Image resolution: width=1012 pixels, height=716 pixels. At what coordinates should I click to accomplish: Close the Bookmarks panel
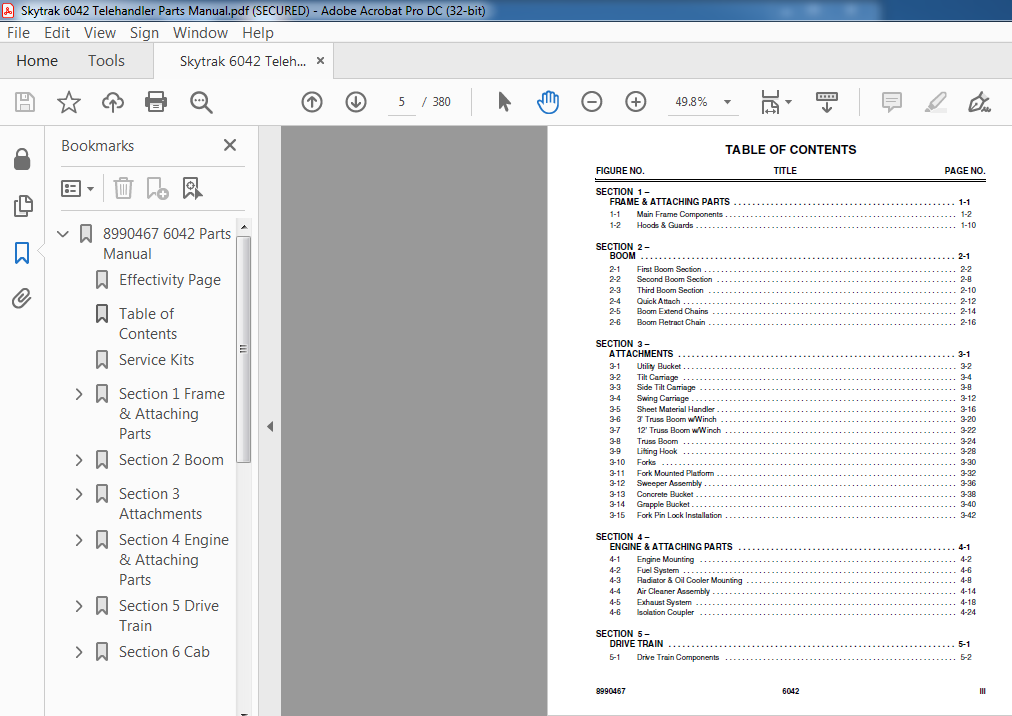(x=230, y=145)
